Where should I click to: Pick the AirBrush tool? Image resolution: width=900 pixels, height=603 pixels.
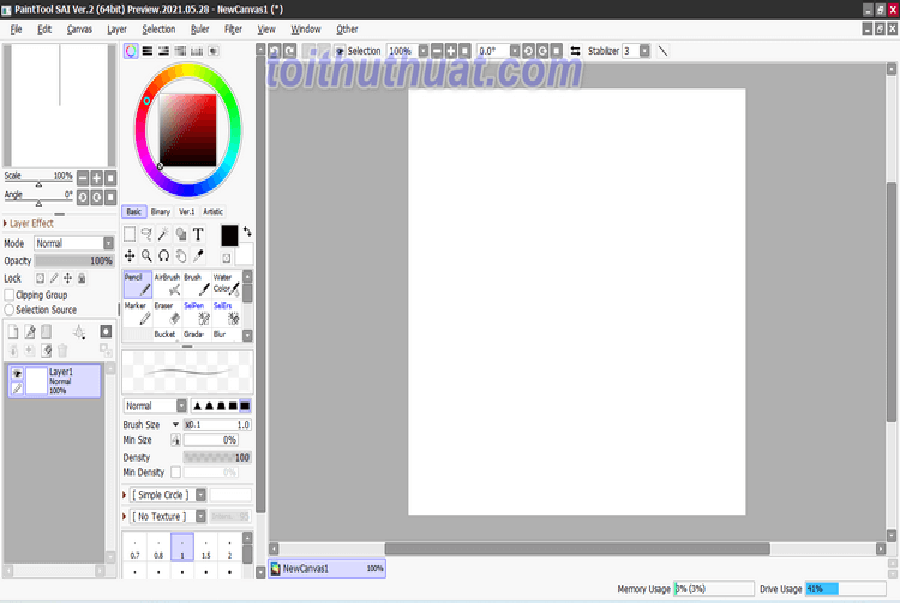(168, 285)
